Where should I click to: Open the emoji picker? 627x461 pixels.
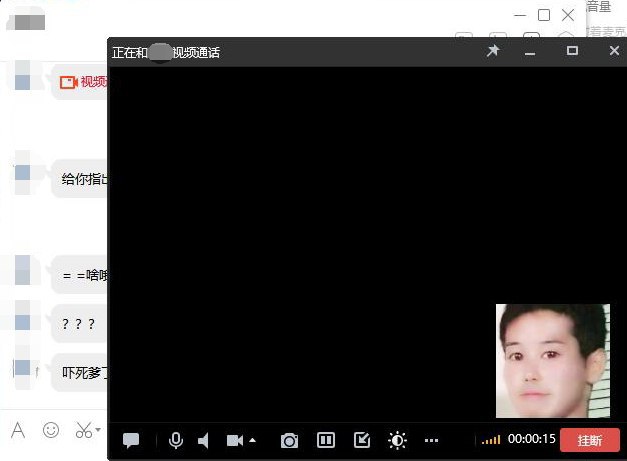(50, 430)
